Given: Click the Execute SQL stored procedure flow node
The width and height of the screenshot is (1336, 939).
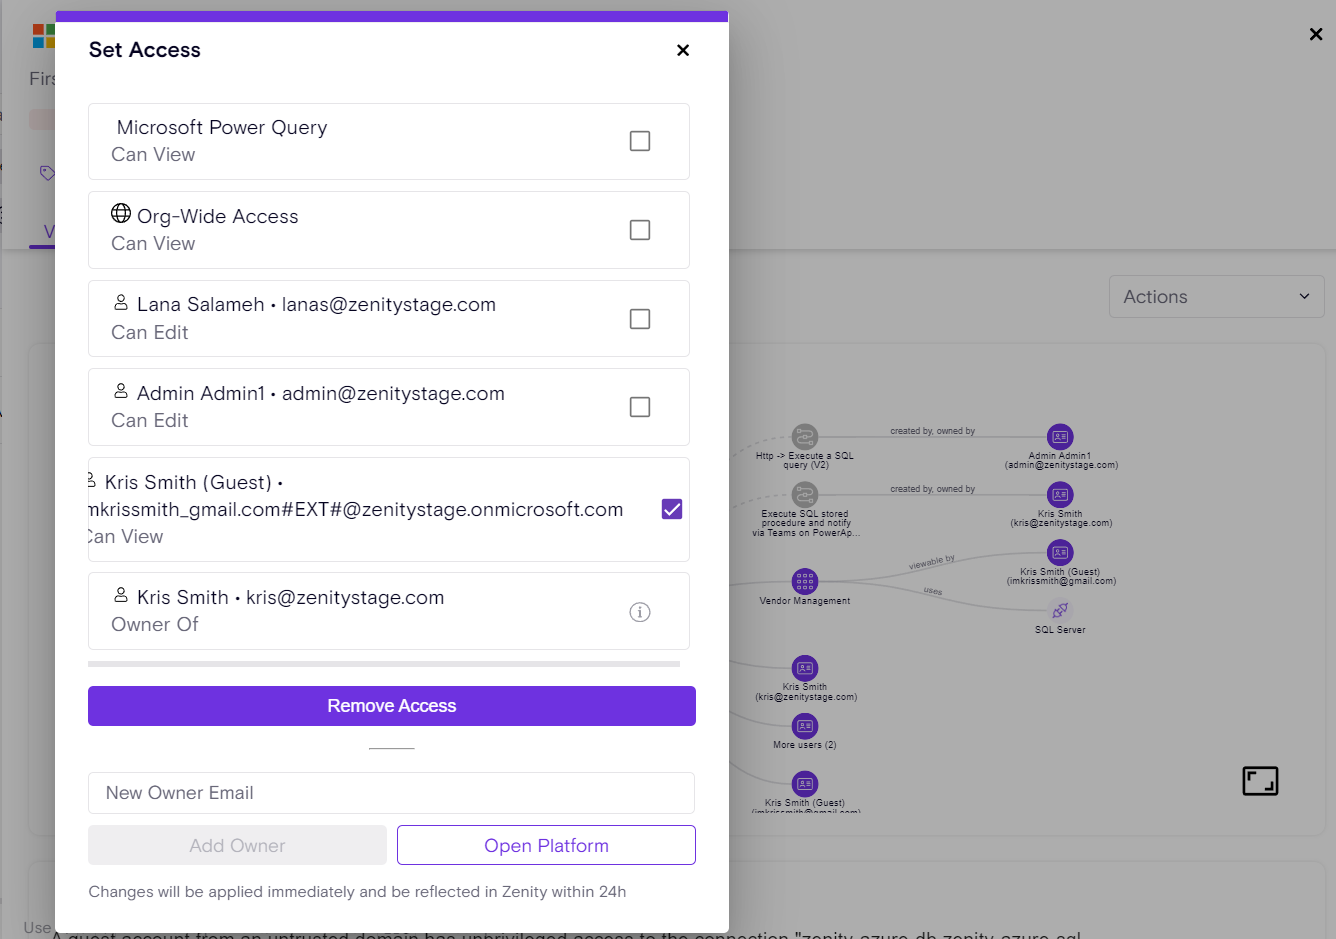Looking at the screenshot, I should click(x=805, y=495).
